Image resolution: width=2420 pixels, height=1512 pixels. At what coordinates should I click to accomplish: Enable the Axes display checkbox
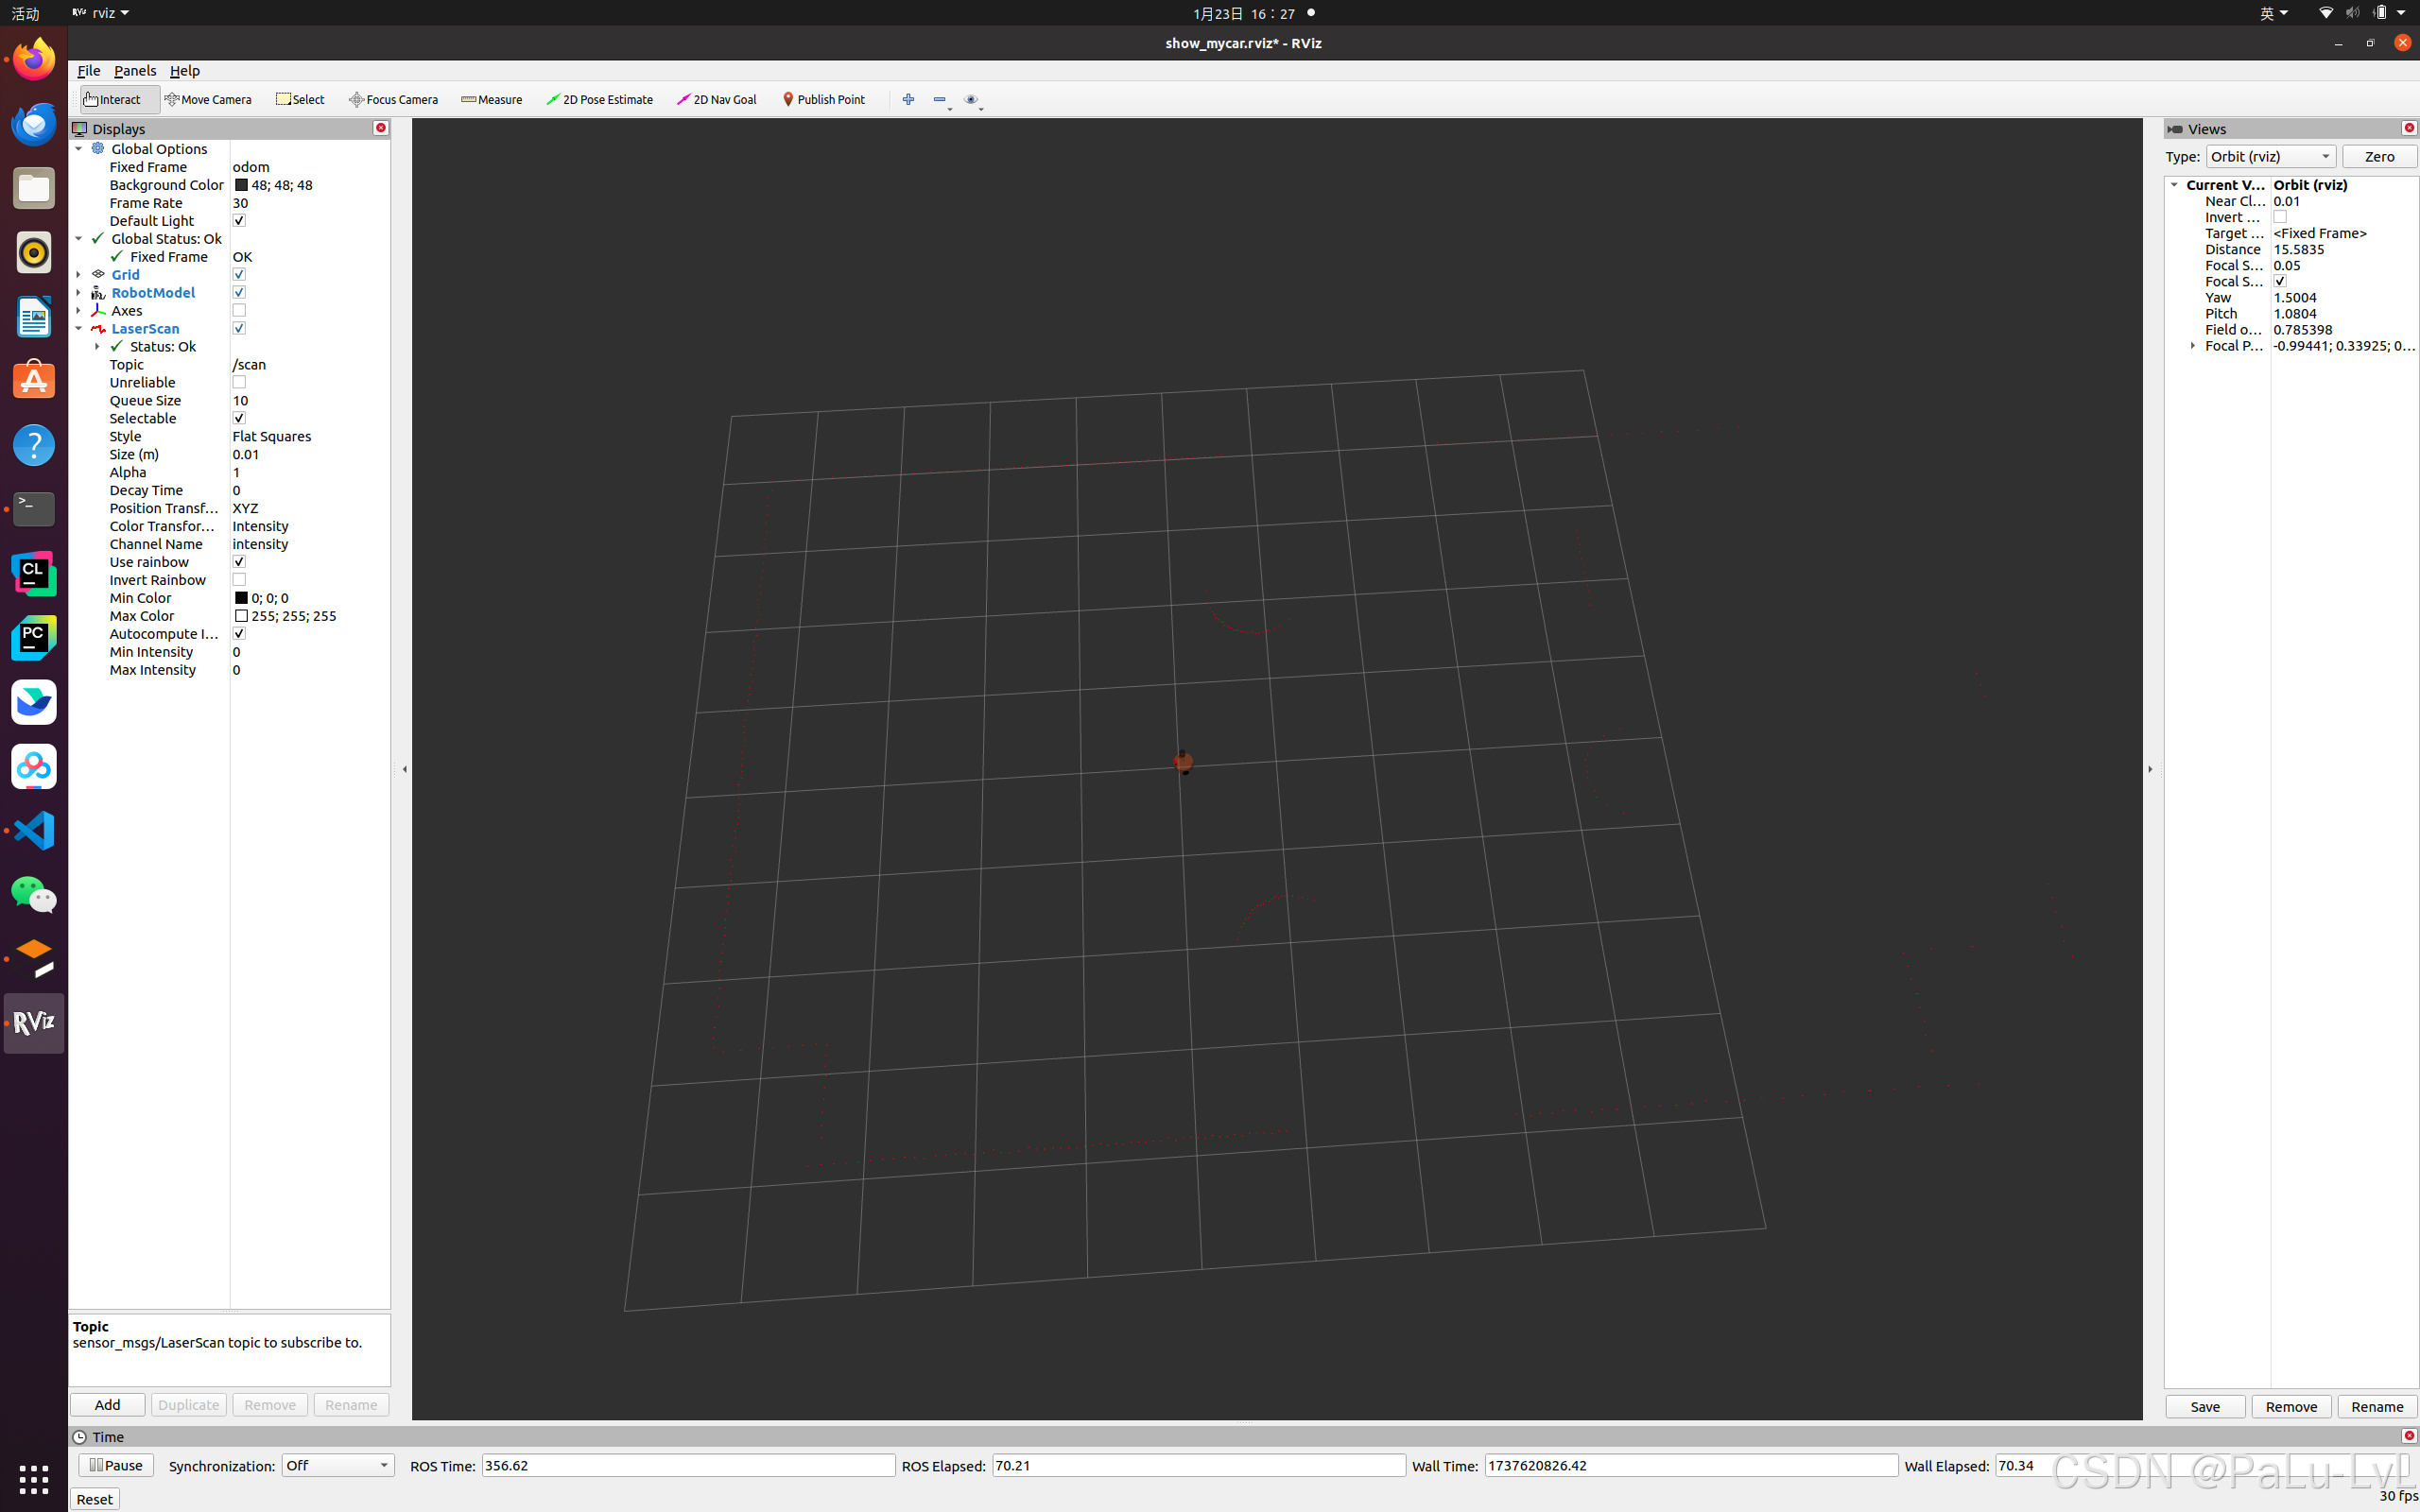[239, 311]
